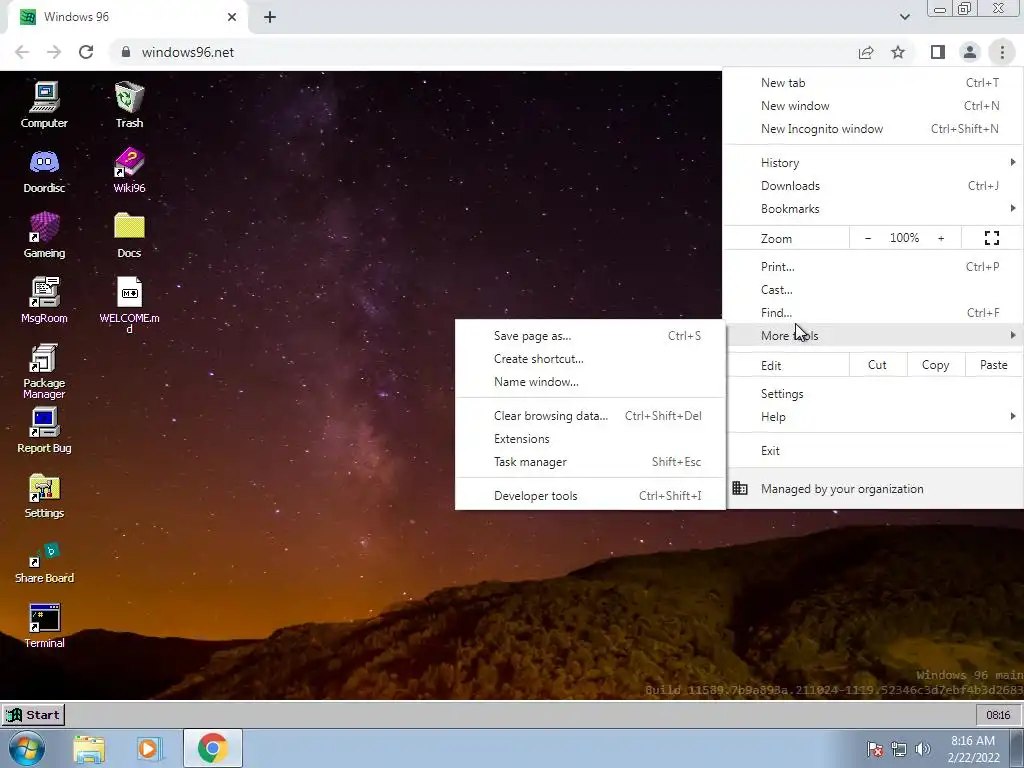Expand the More tools submenu
The image size is (1024, 768).
pos(872,336)
